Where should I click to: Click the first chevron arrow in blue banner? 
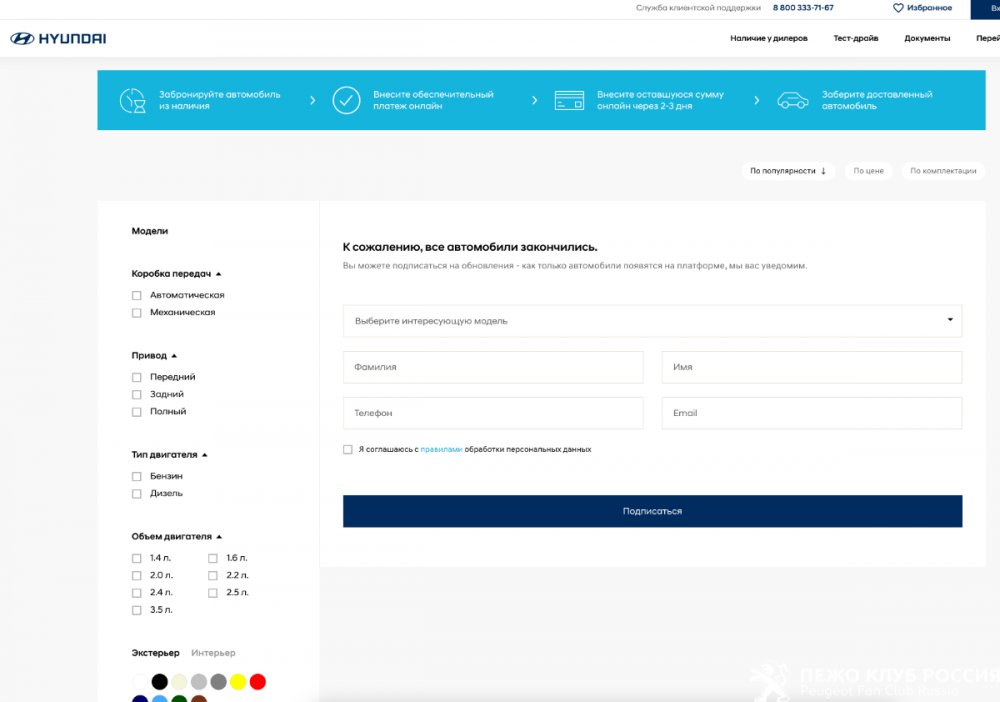[x=312, y=100]
